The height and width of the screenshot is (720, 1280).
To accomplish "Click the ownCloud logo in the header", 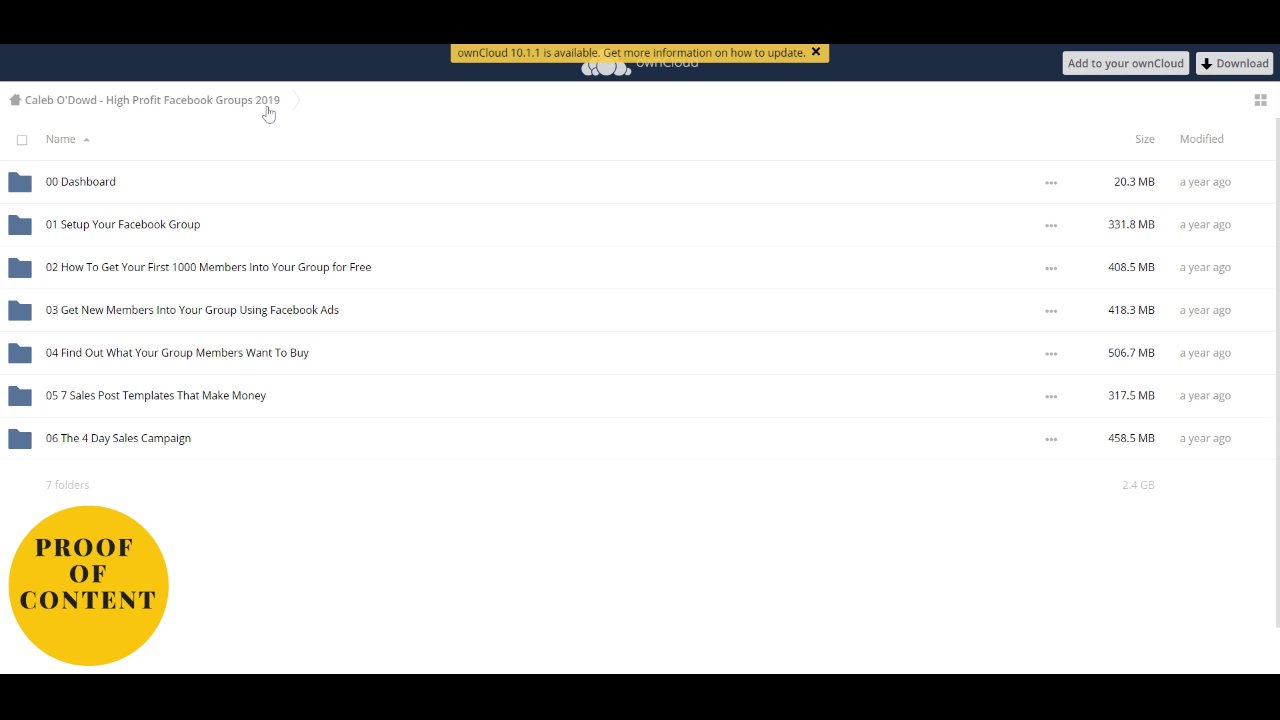I will tap(640, 66).
